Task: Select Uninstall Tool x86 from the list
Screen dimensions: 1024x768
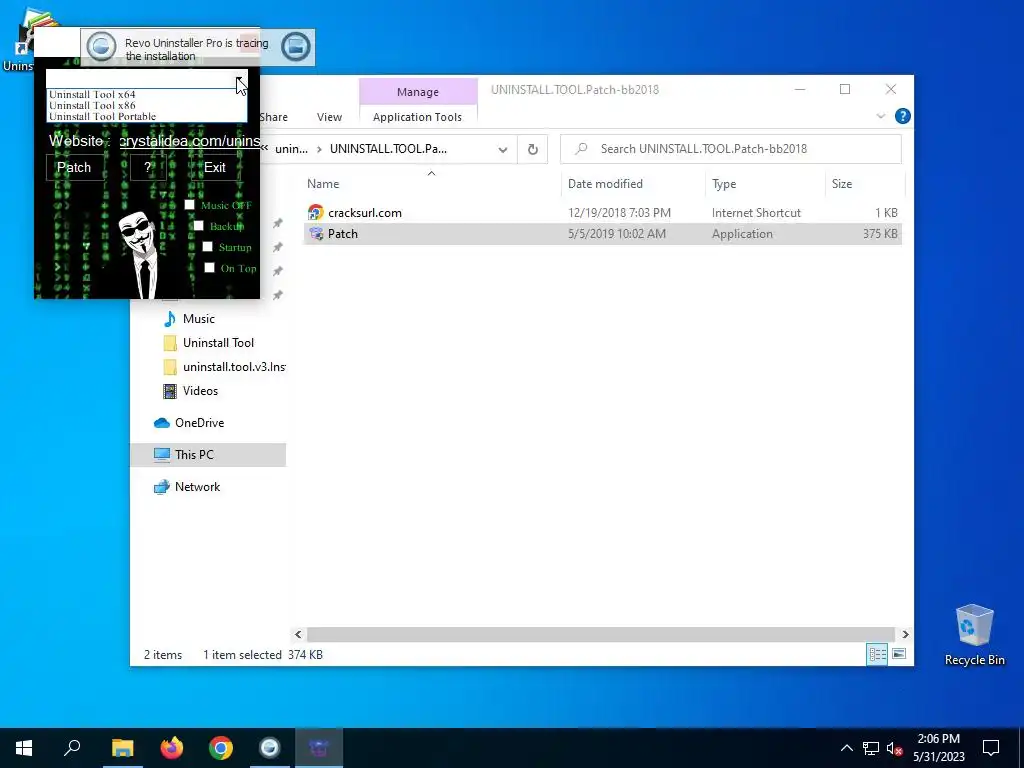Action: [92, 105]
